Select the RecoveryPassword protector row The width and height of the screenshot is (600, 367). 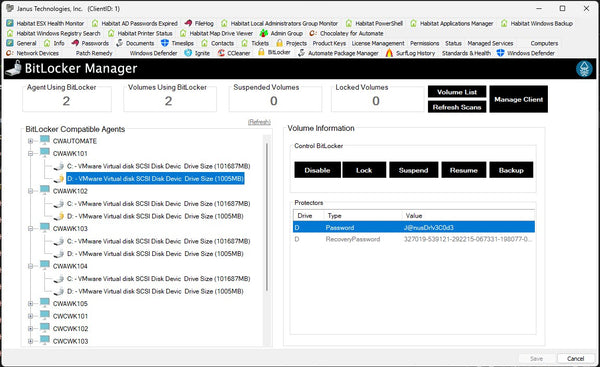tap(414, 239)
